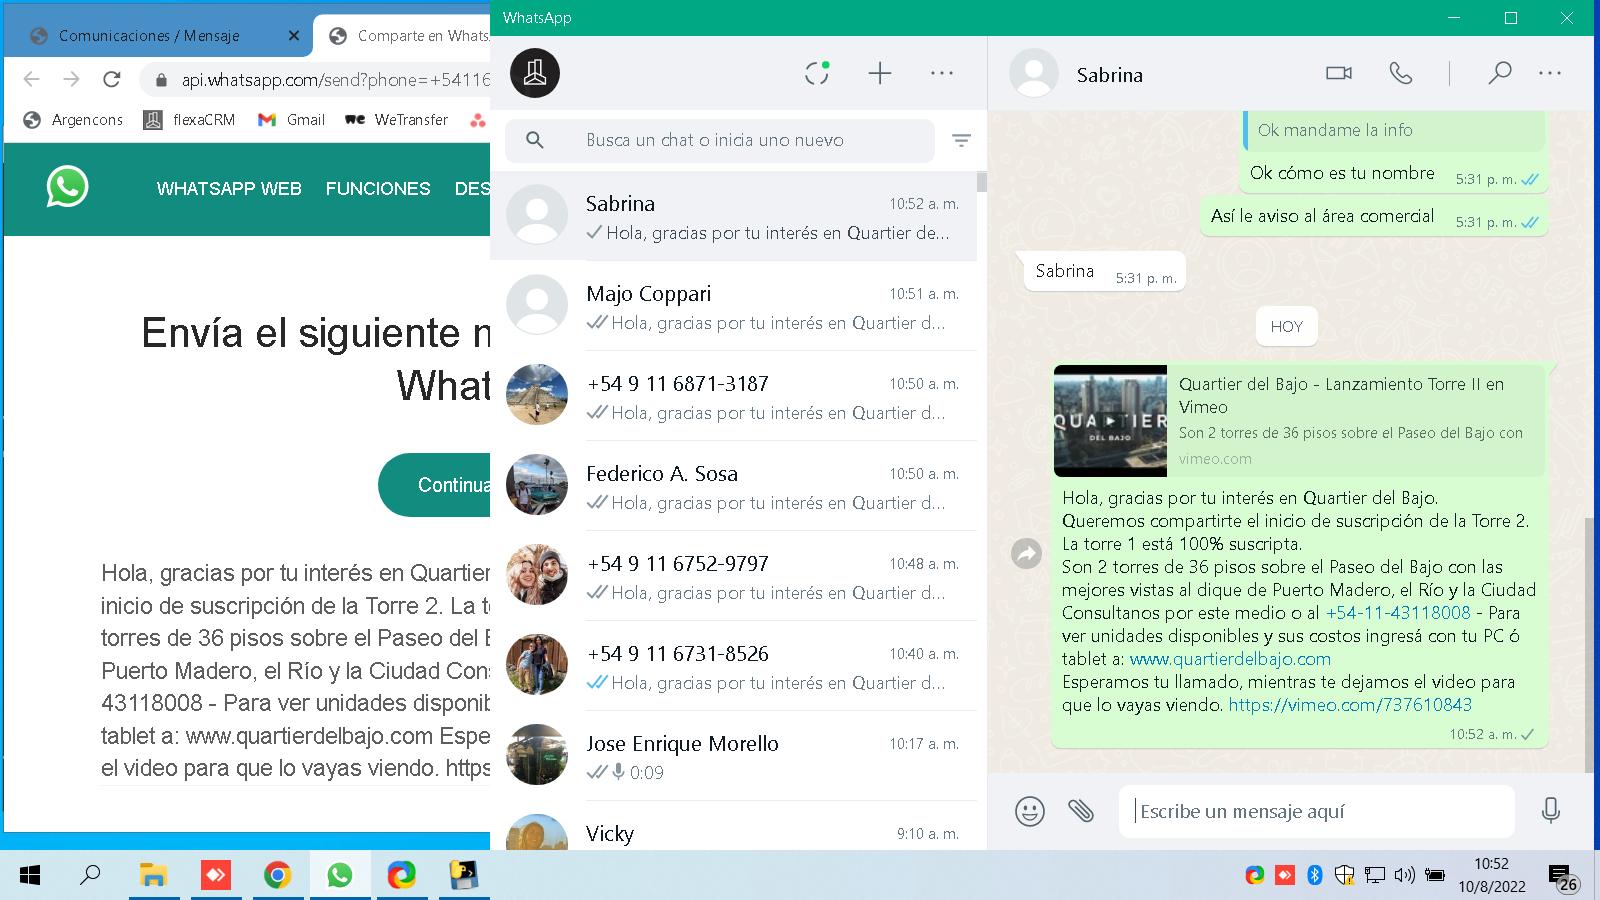Click phone number +54-11-43118008 in message

[1398, 613]
